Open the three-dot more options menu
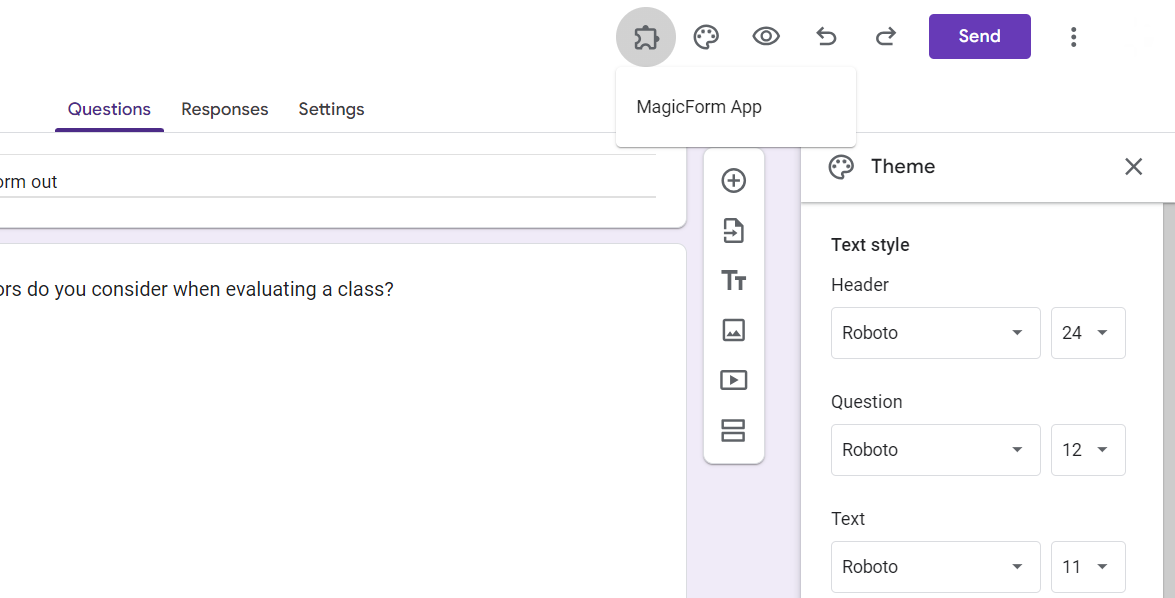 (1073, 37)
